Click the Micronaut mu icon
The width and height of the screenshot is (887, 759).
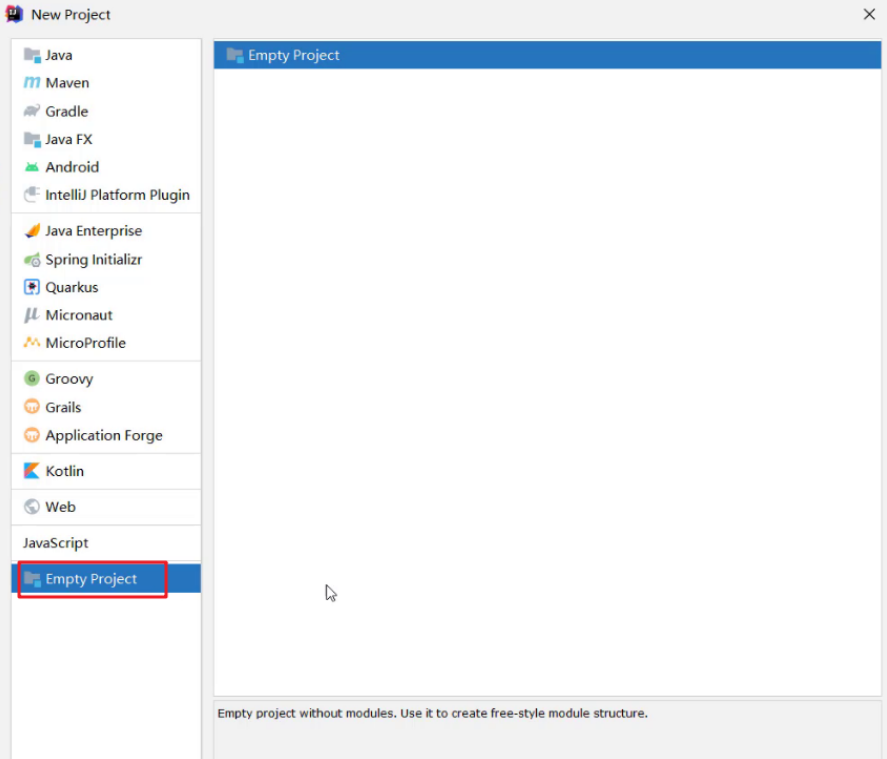pos(32,315)
